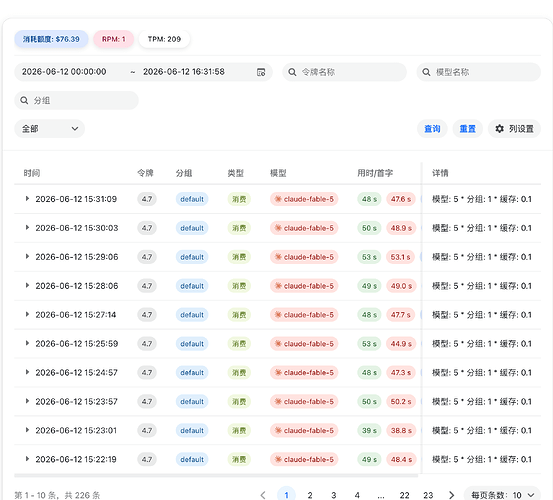Click the TPM: 209 badge
553x500 pixels.
click(164, 39)
